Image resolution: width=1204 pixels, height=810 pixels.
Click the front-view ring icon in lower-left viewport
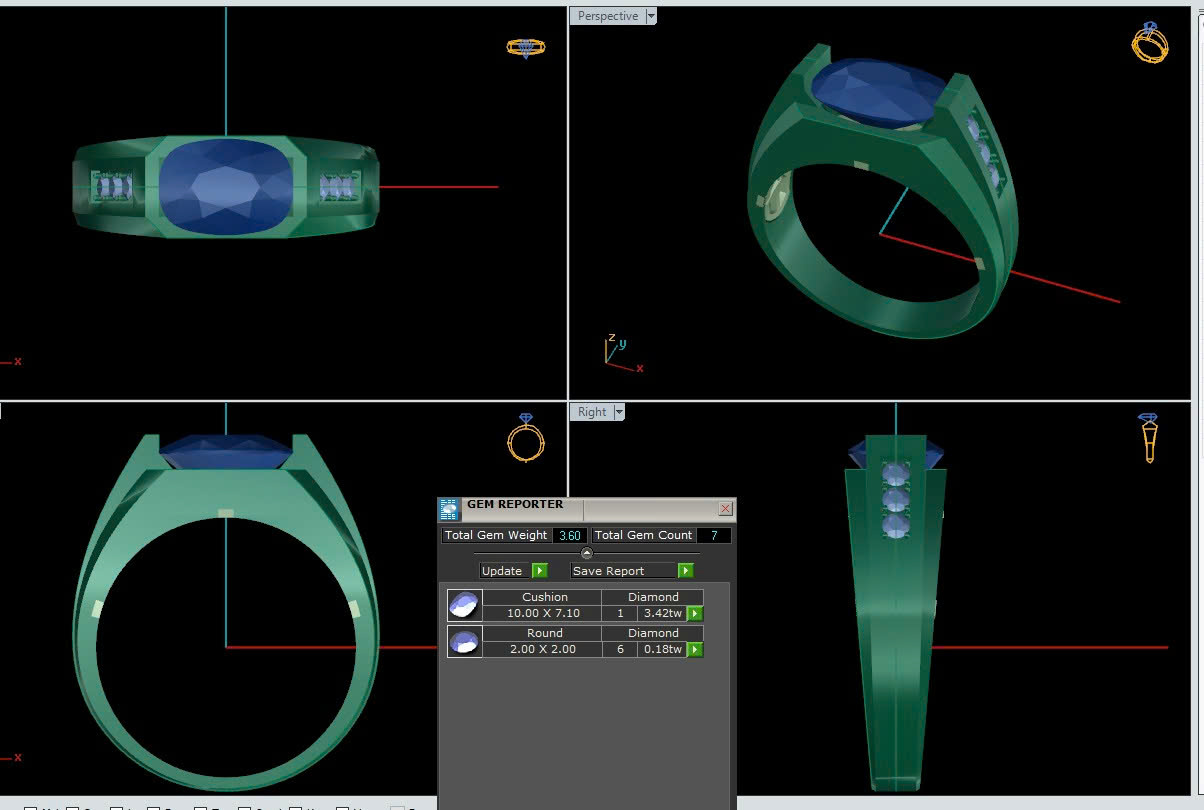pos(526,438)
